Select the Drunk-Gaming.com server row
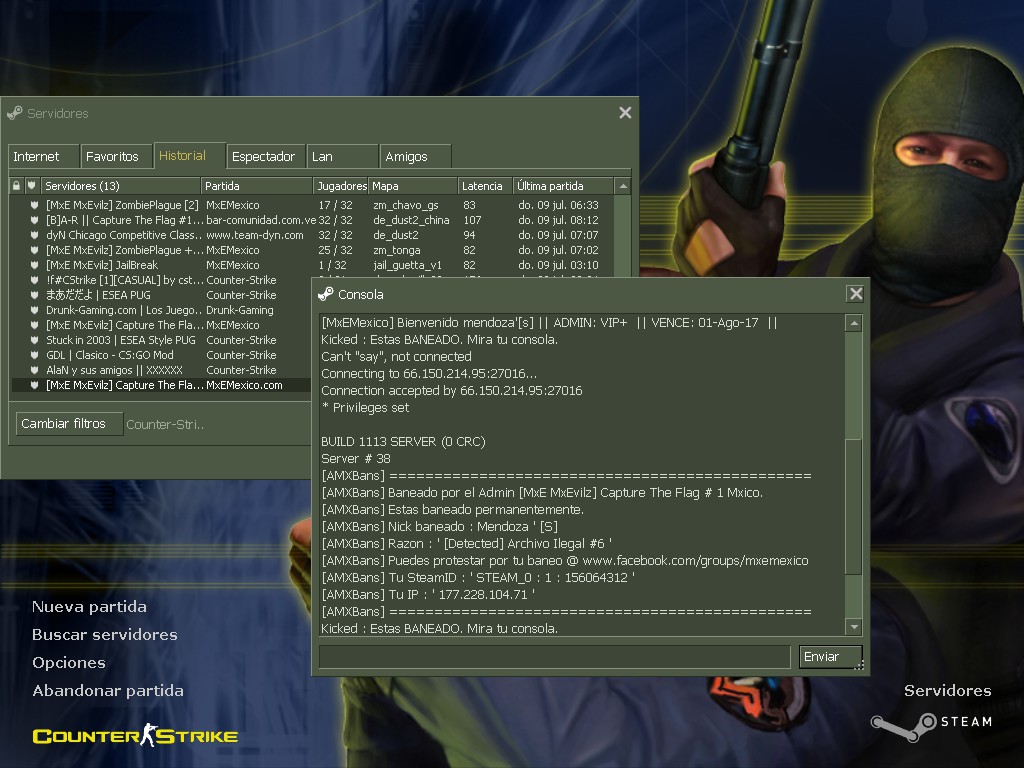 (x=161, y=310)
